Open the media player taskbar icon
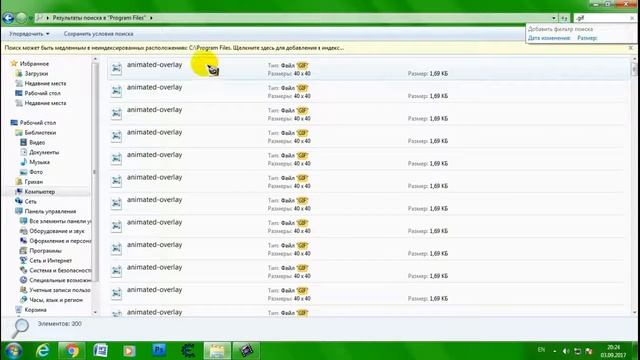 pos(129,351)
